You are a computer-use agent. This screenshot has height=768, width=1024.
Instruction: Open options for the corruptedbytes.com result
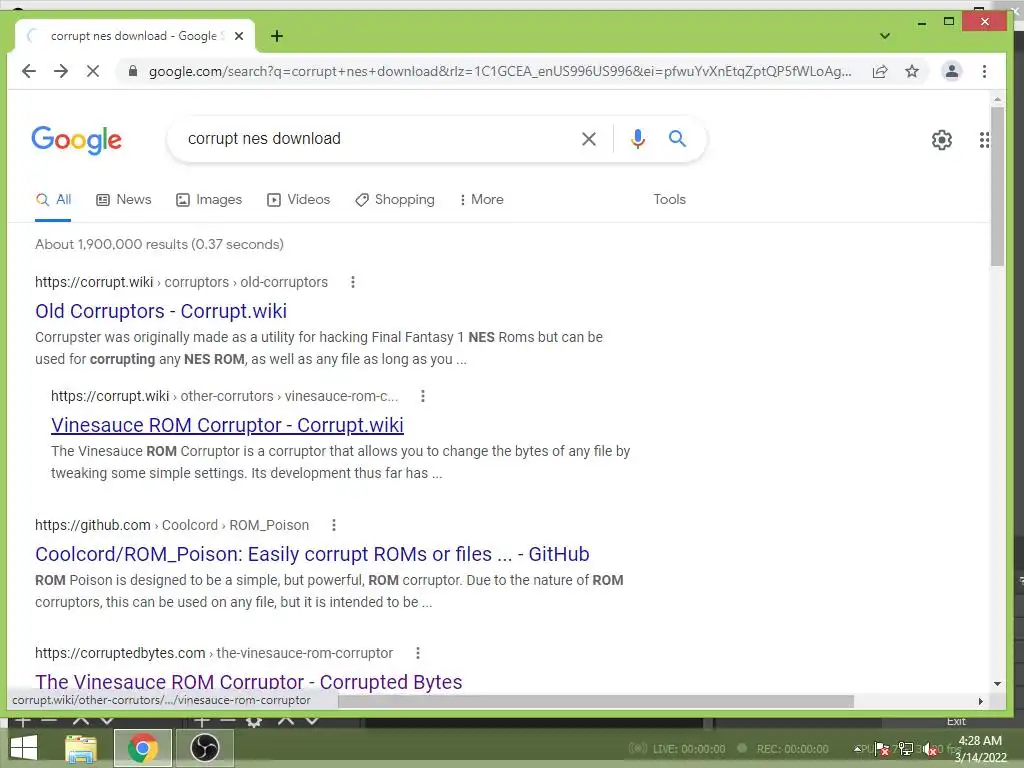(x=418, y=653)
